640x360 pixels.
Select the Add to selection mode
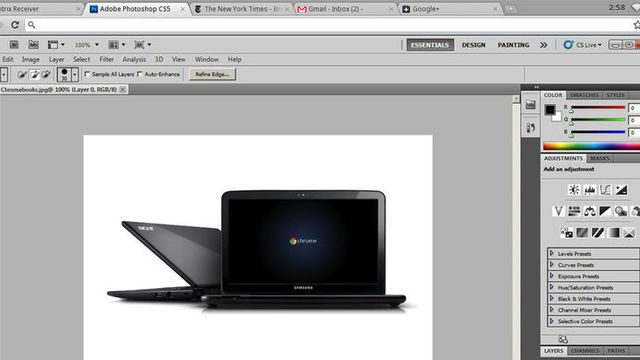(x=34, y=74)
